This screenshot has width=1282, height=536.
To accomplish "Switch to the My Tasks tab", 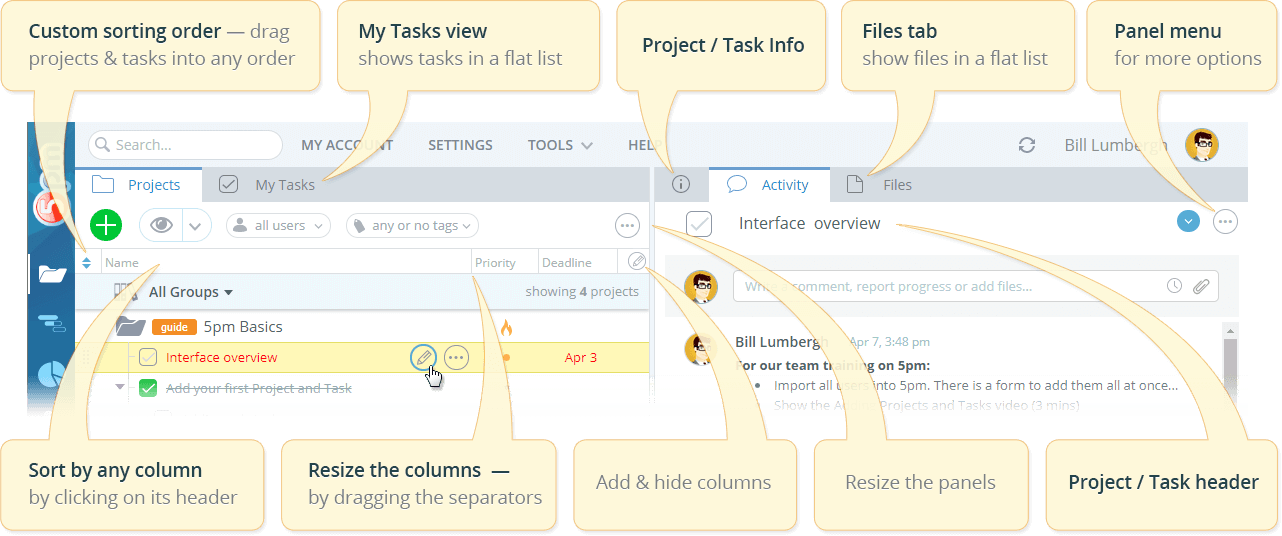I will pos(283,184).
